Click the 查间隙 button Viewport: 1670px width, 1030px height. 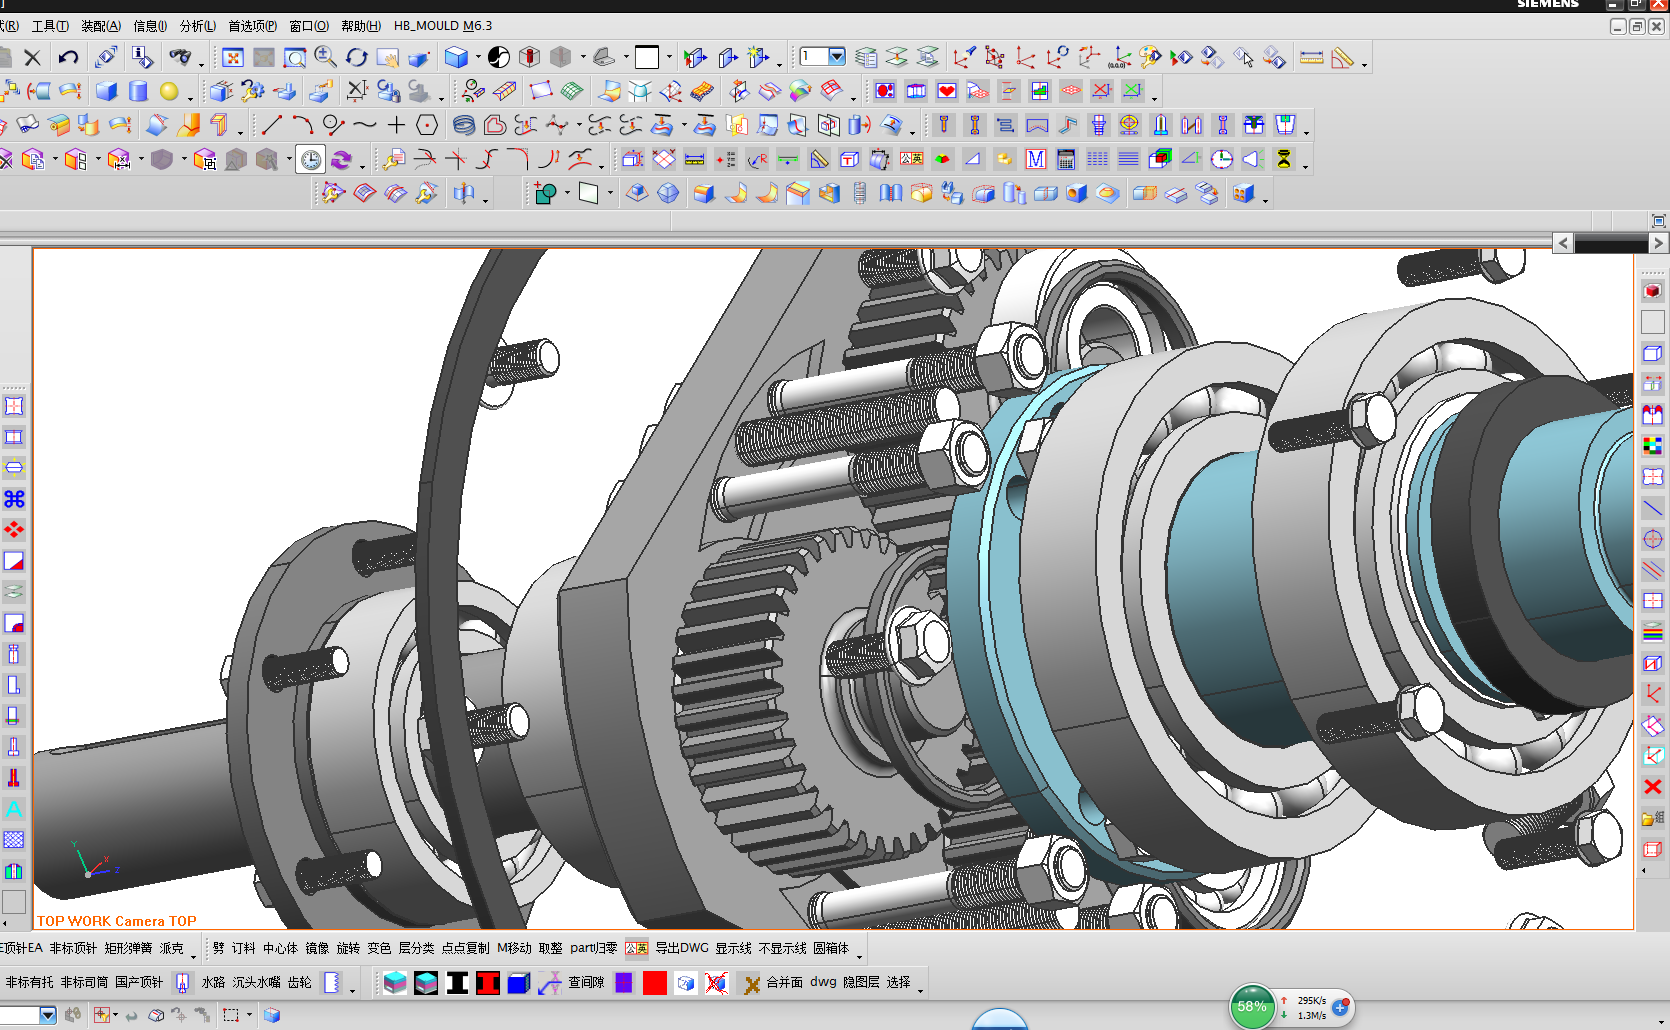coord(586,983)
